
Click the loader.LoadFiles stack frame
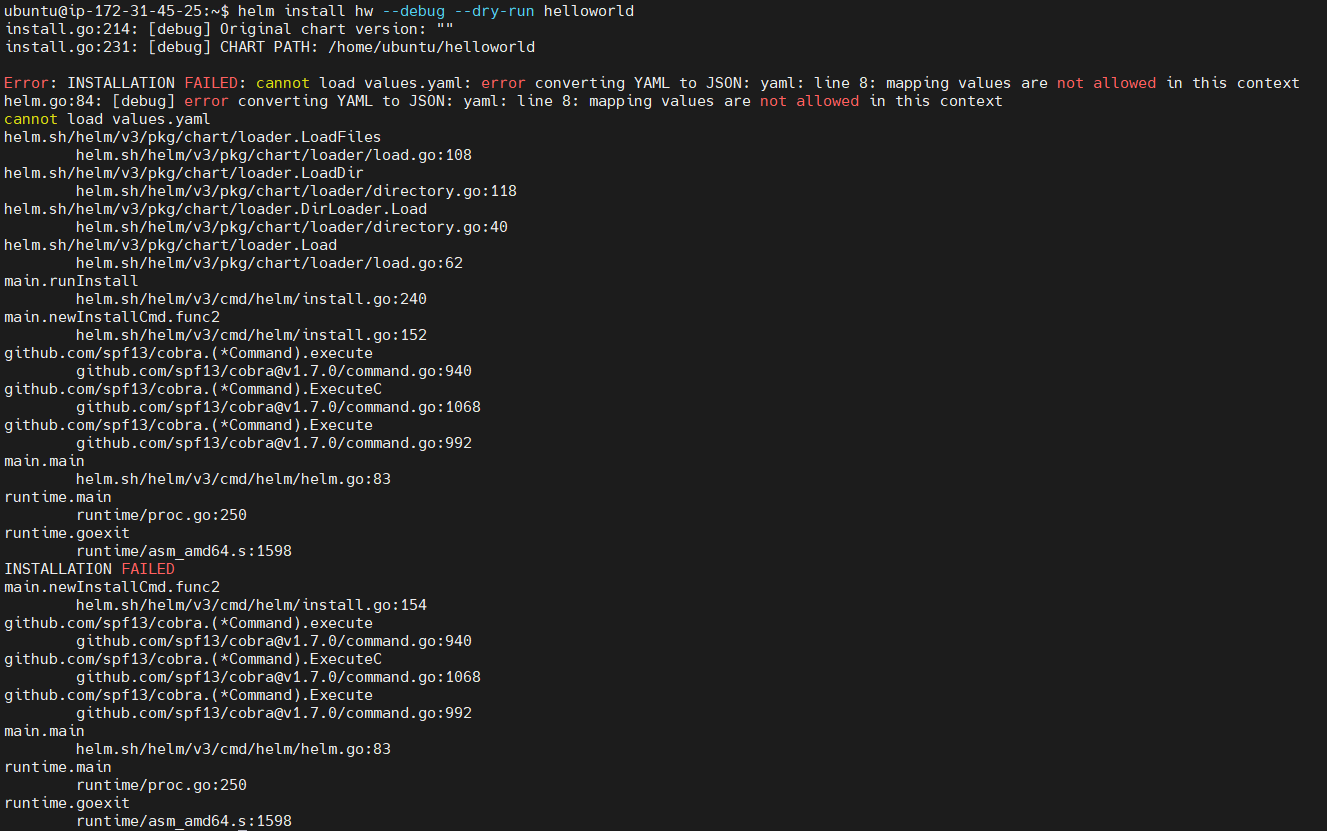192,137
